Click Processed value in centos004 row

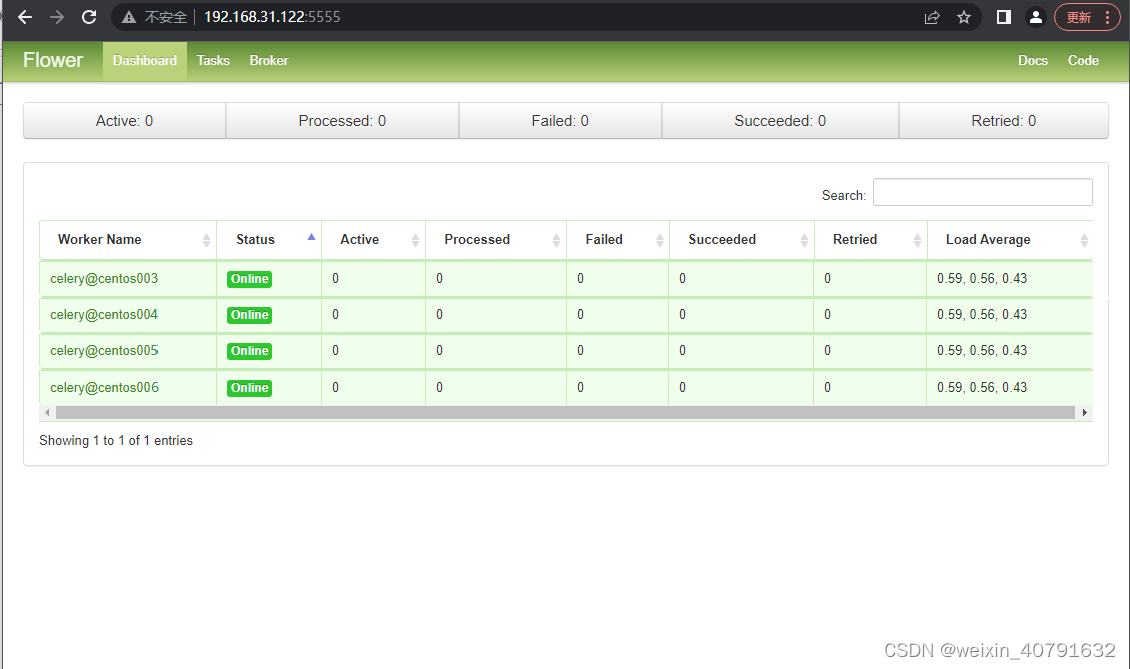click(x=440, y=315)
